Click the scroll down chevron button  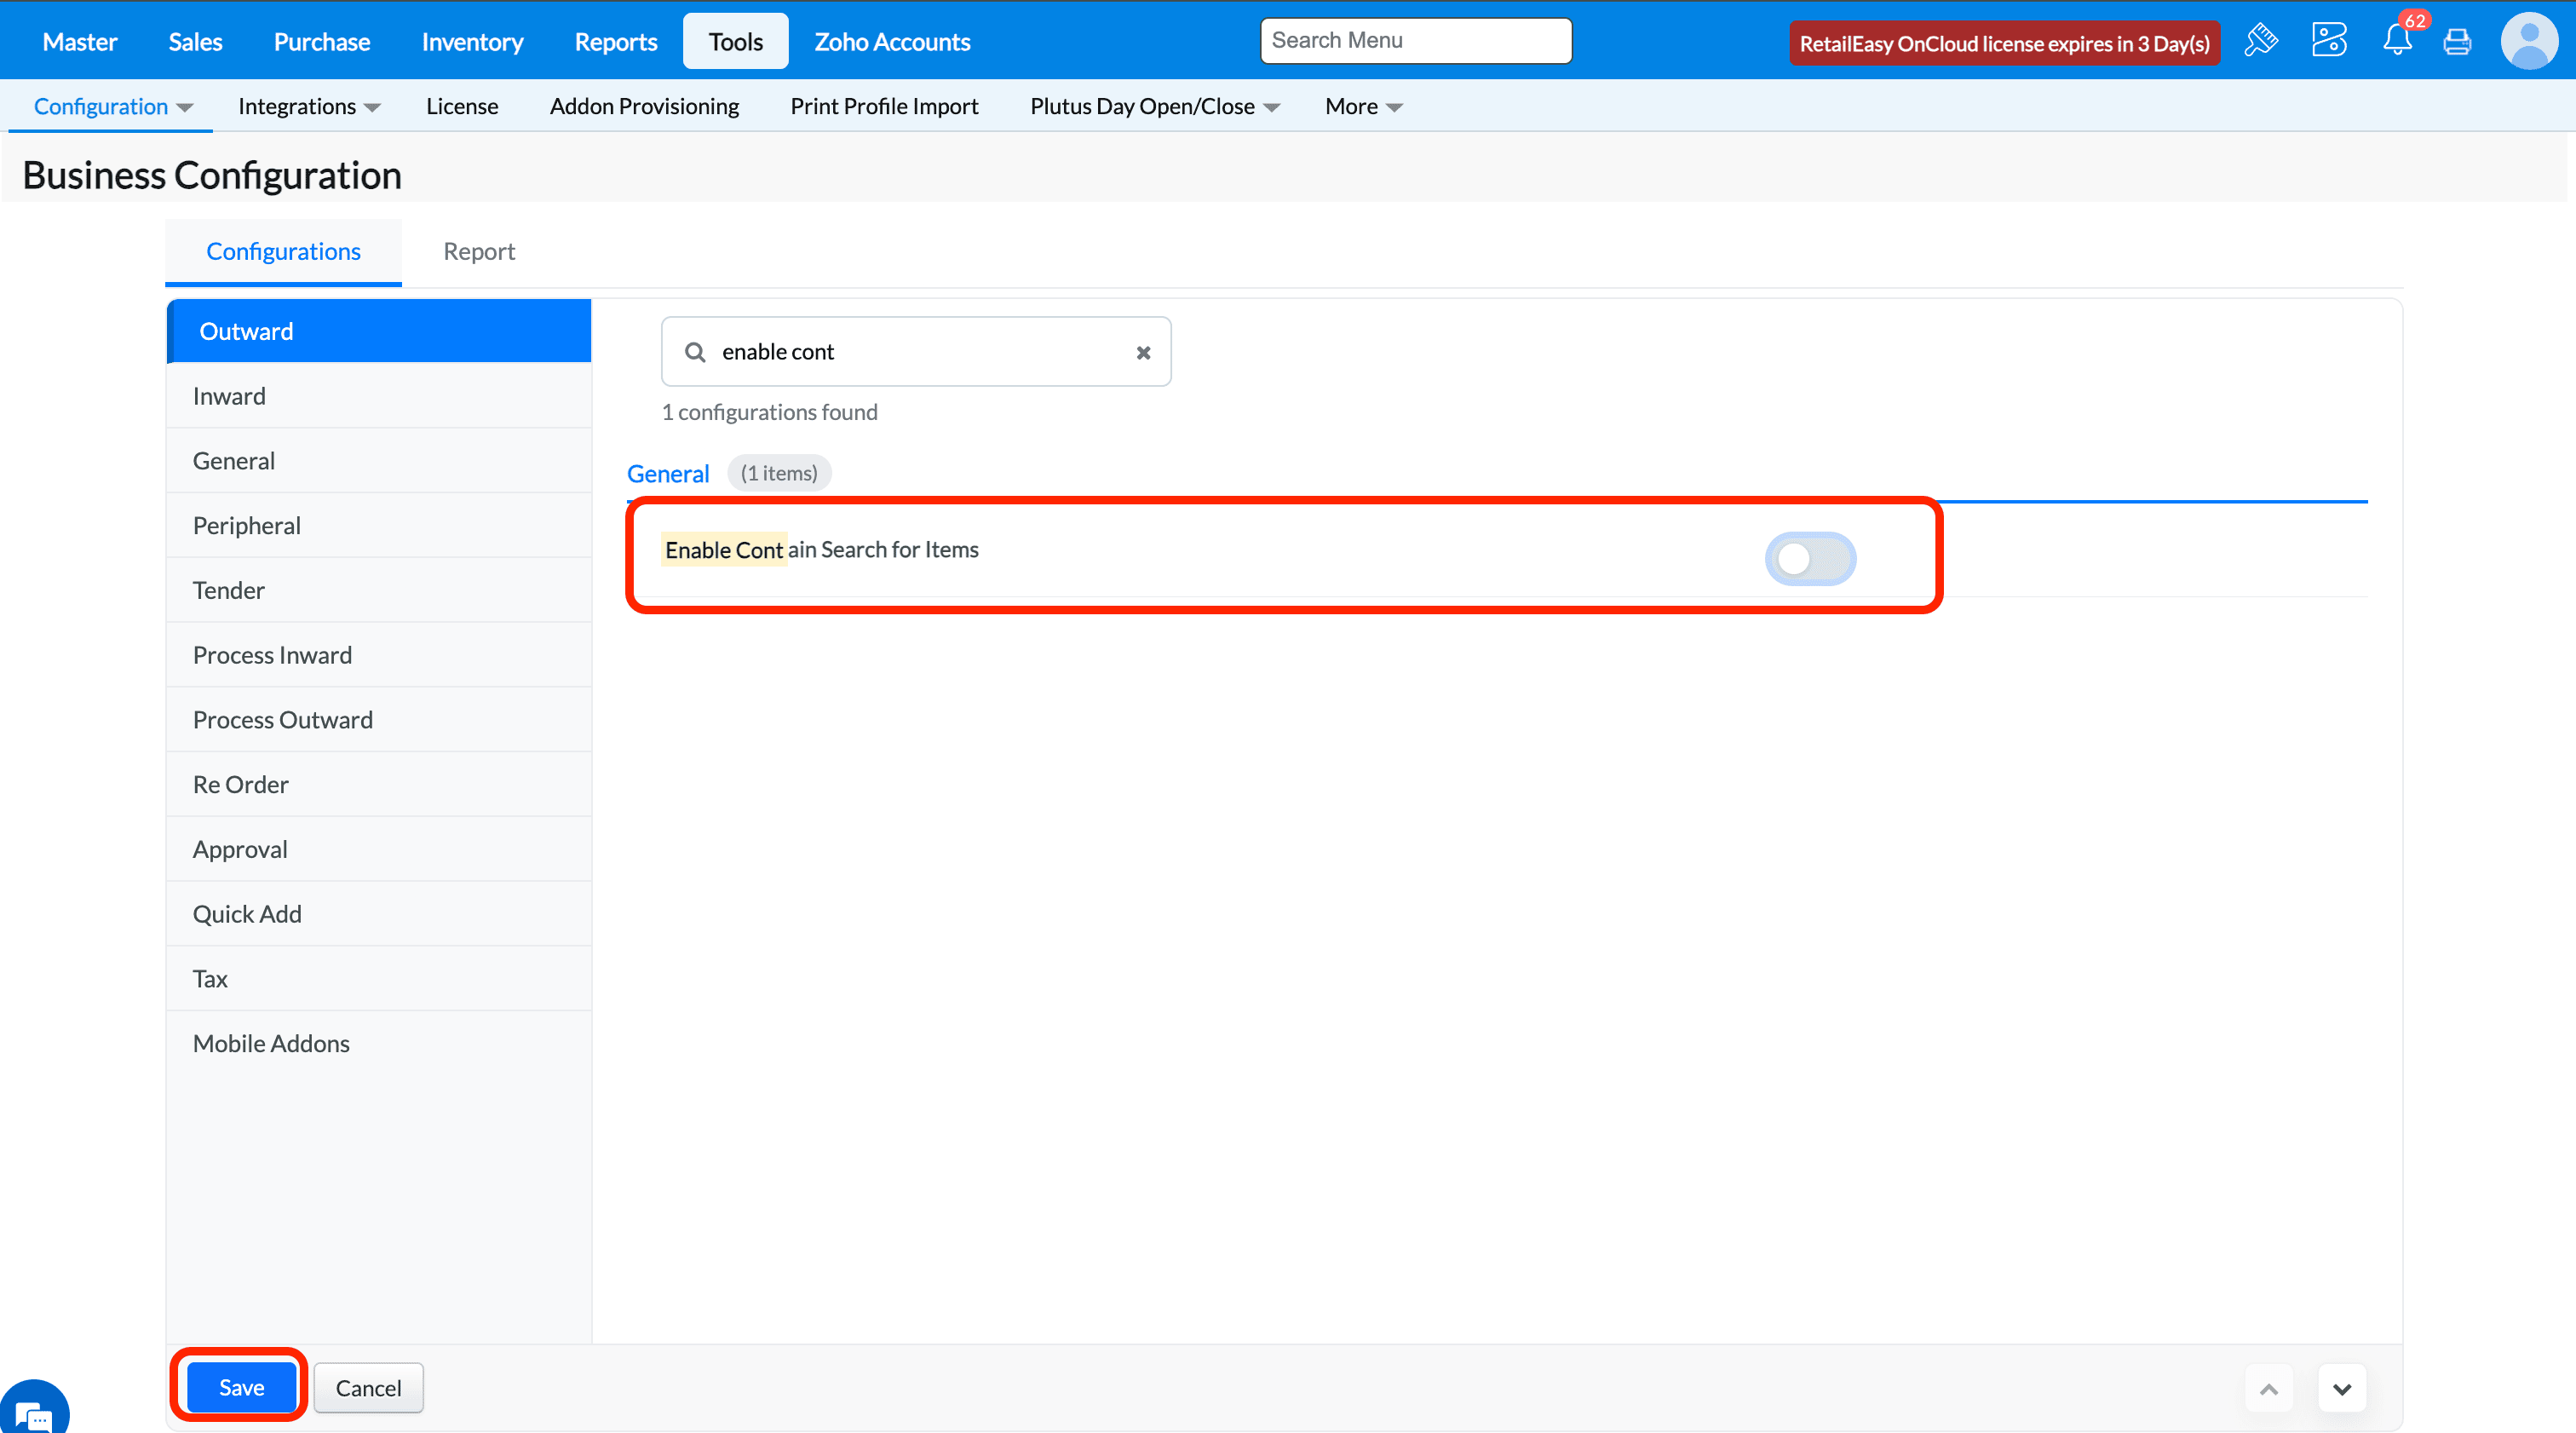pyautogui.click(x=2342, y=1388)
